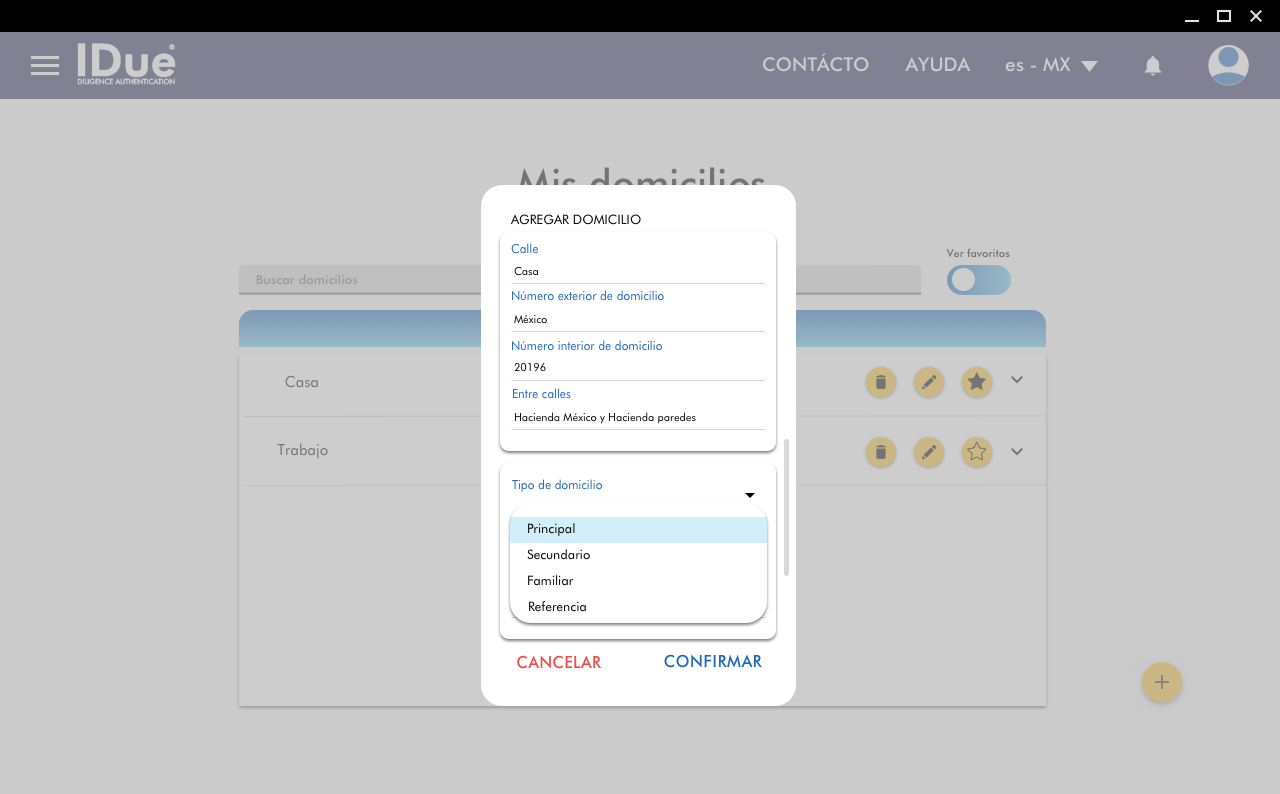
Task: Open the hamburger navigation menu
Action: tap(45, 66)
